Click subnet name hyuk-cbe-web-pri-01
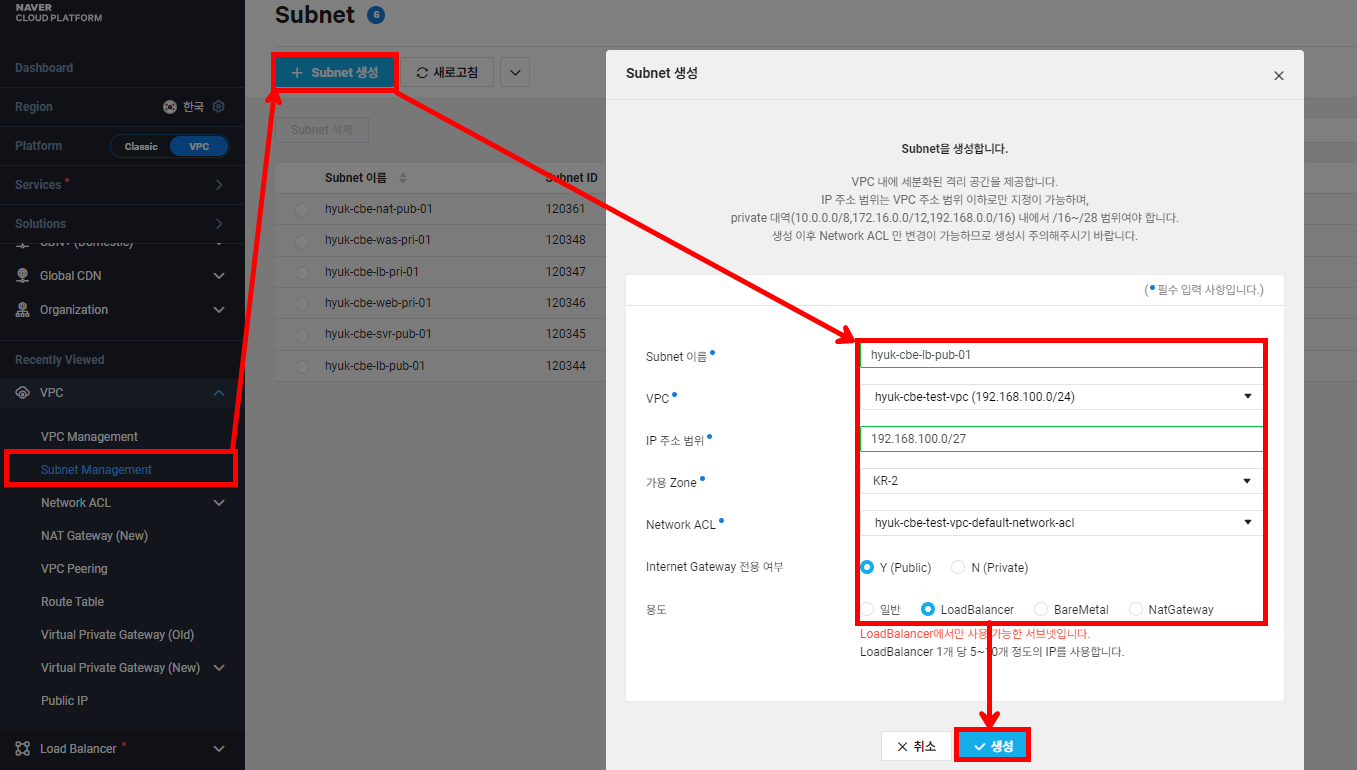Viewport: 1357px width, 770px height. 378,303
